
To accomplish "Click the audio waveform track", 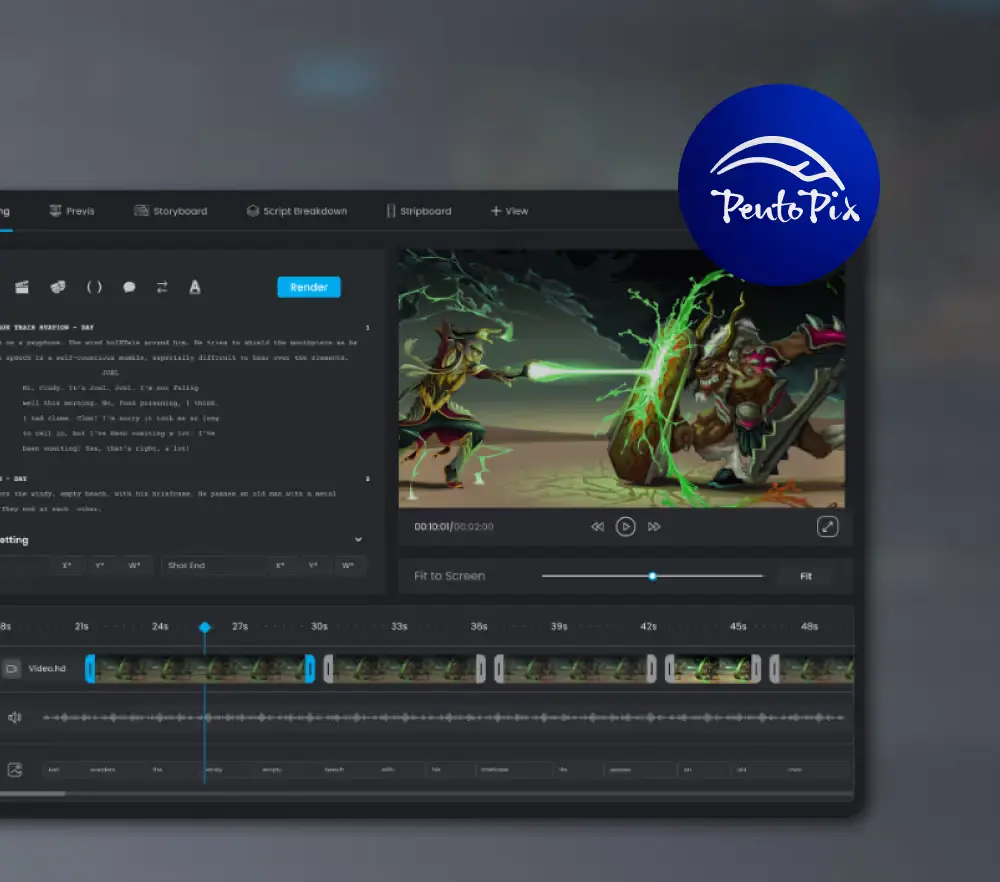I will coord(444,717).
